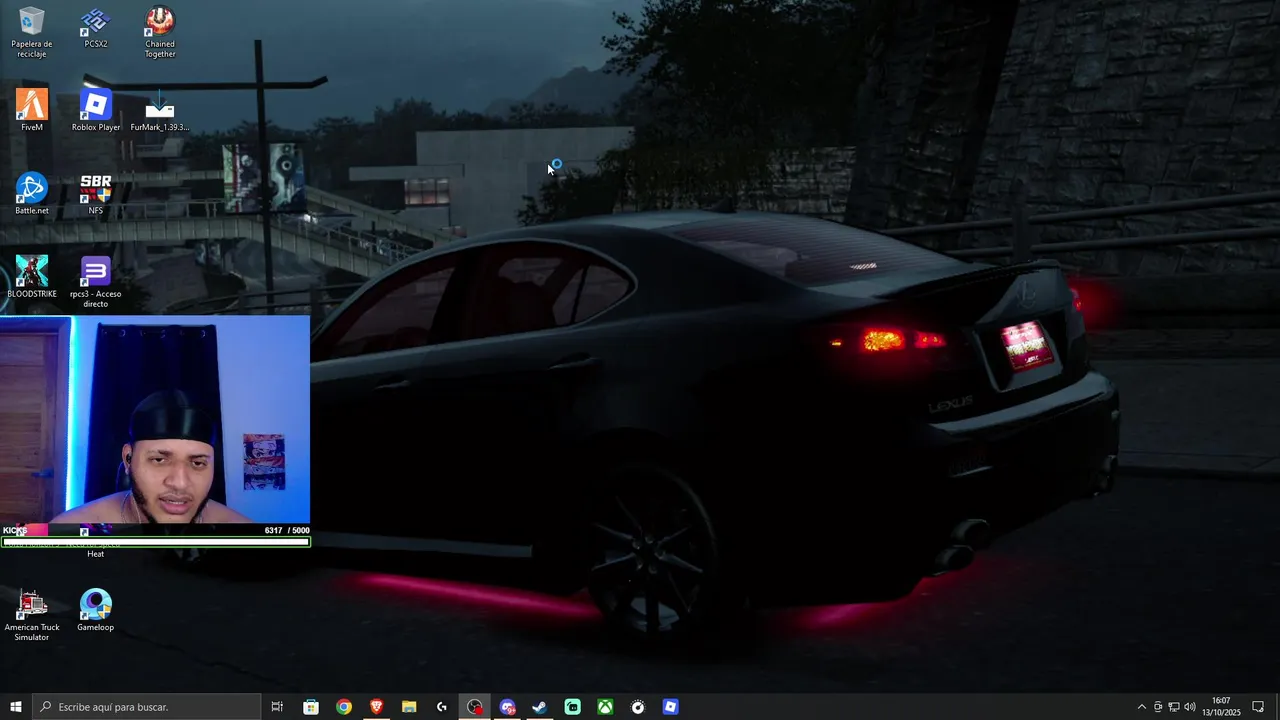Open File Explorer from the taskbar
The height and width of the screenshot is (720, 1280).
pos(409,707)
